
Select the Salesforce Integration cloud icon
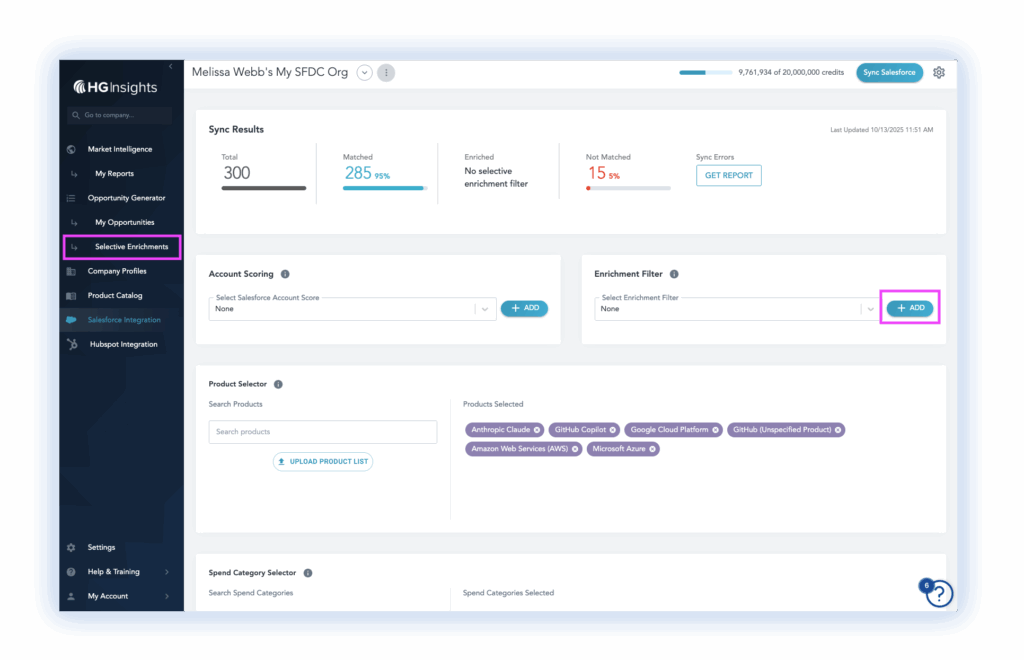click(x=70, y=320)
